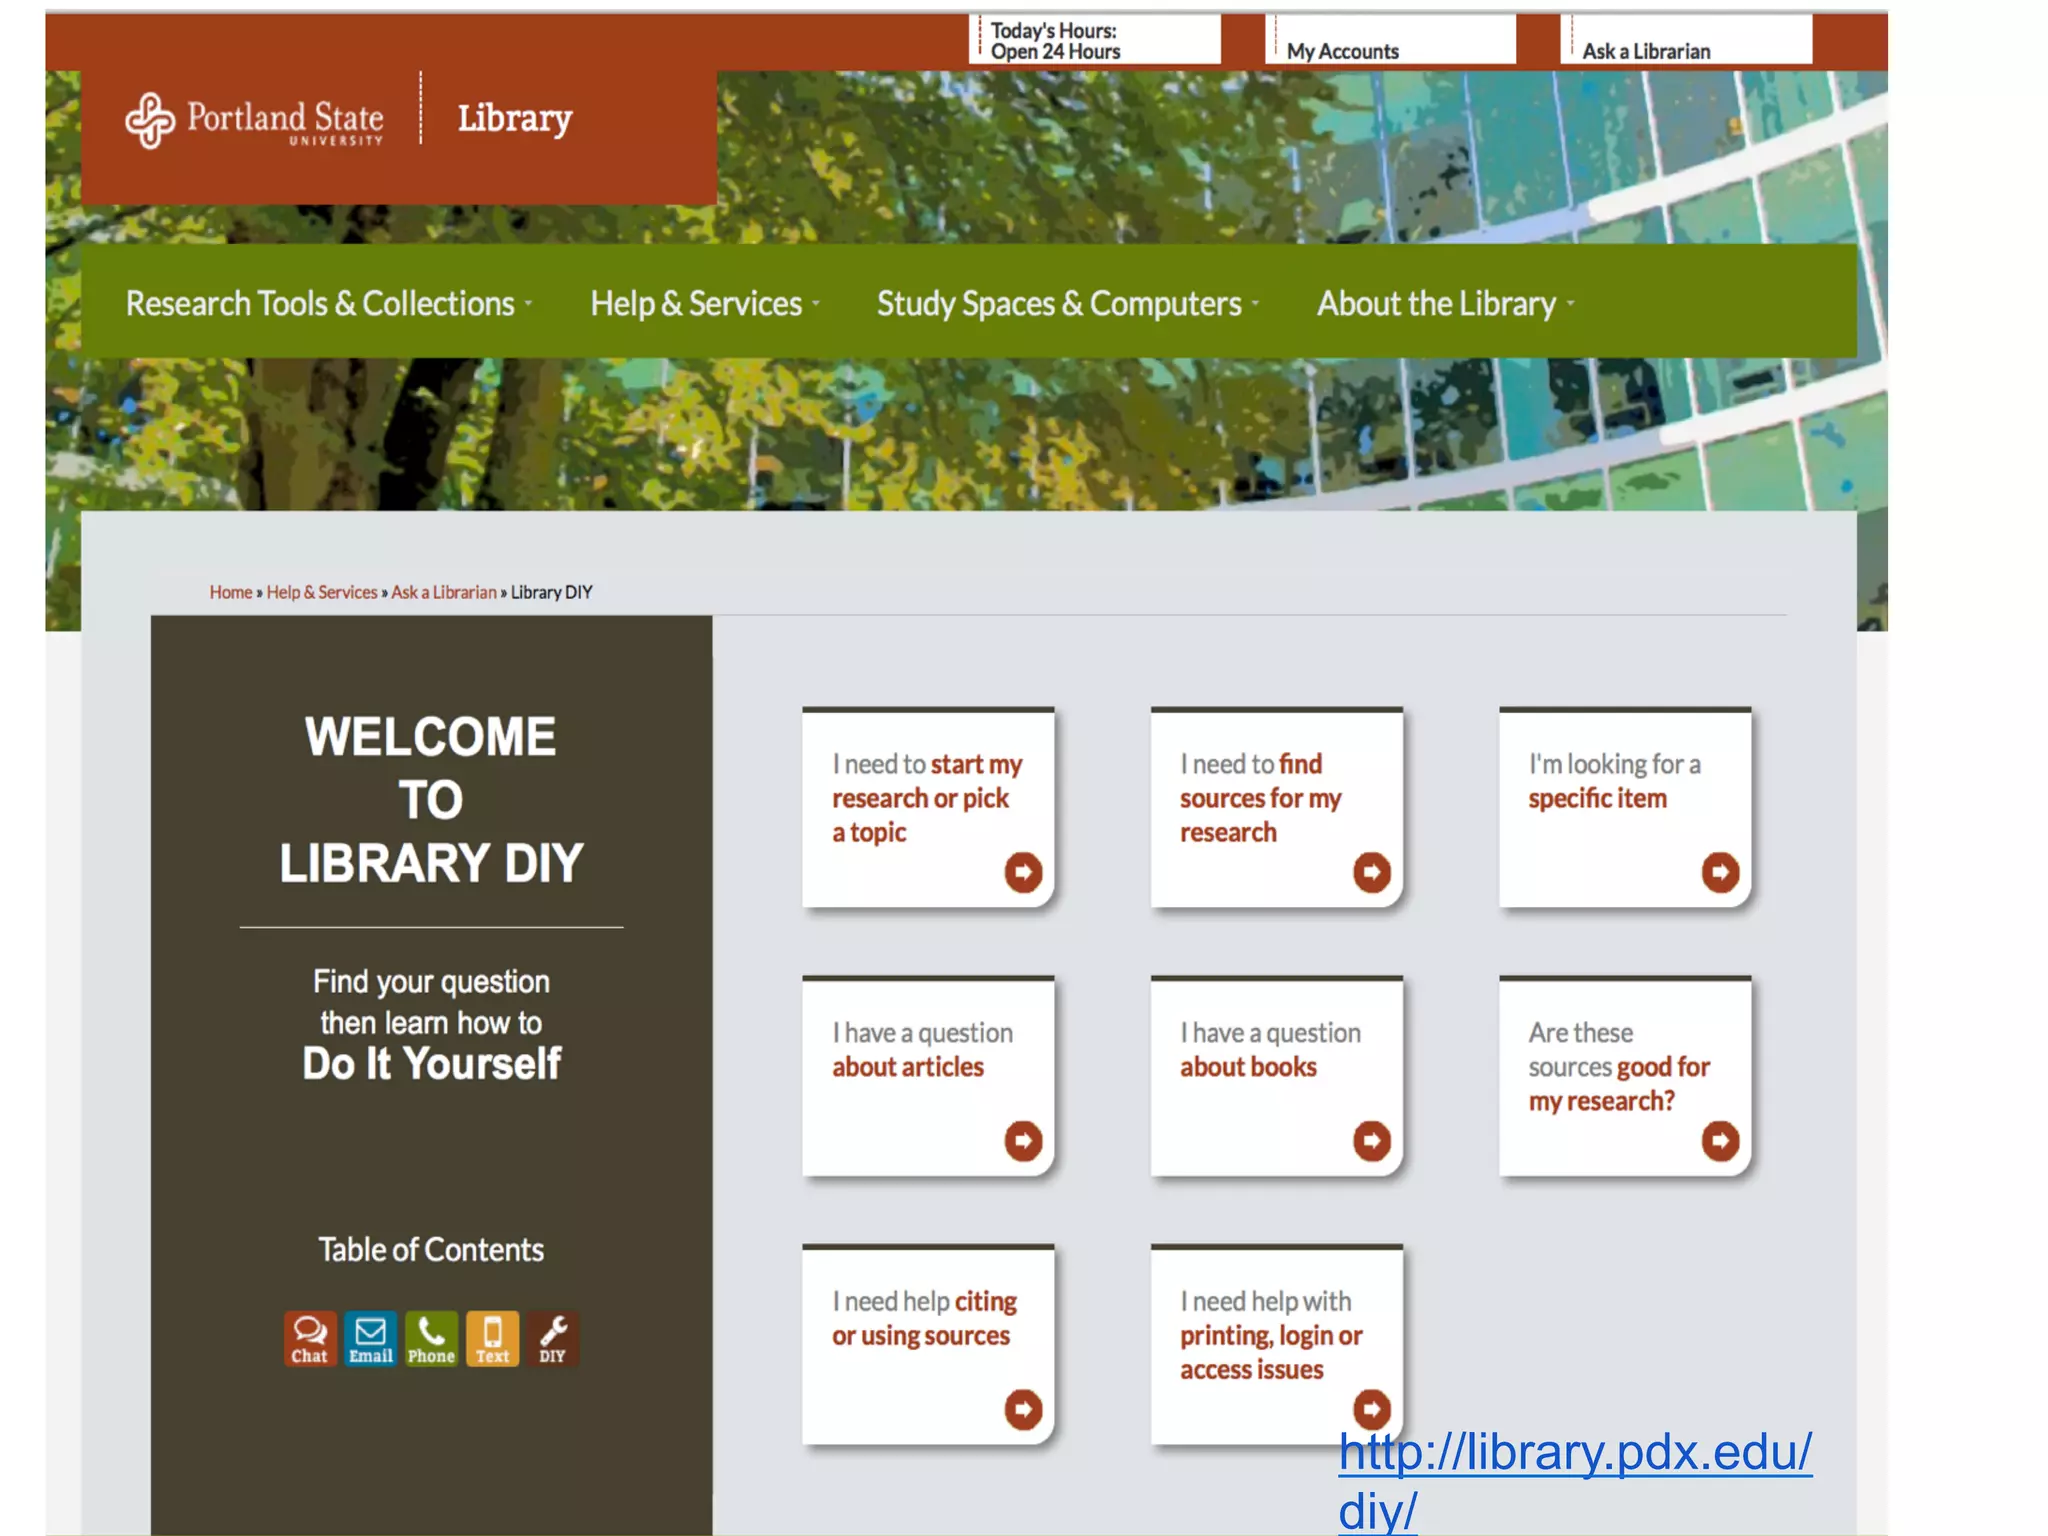Click Ask a Librarian breadcrumb link
This screenshot has width=2048, height=1536.
(x=443, y=592)
